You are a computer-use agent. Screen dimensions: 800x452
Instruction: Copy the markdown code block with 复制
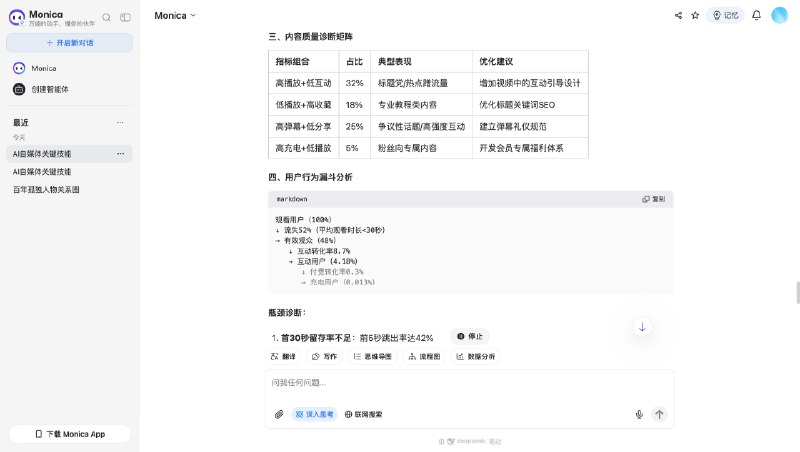click(x=654, y=199)
